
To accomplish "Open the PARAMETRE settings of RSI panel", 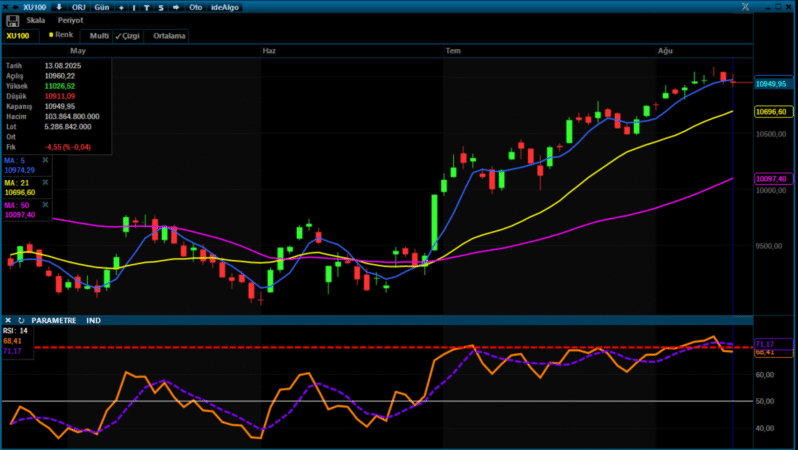I will (x=54, y=320).
